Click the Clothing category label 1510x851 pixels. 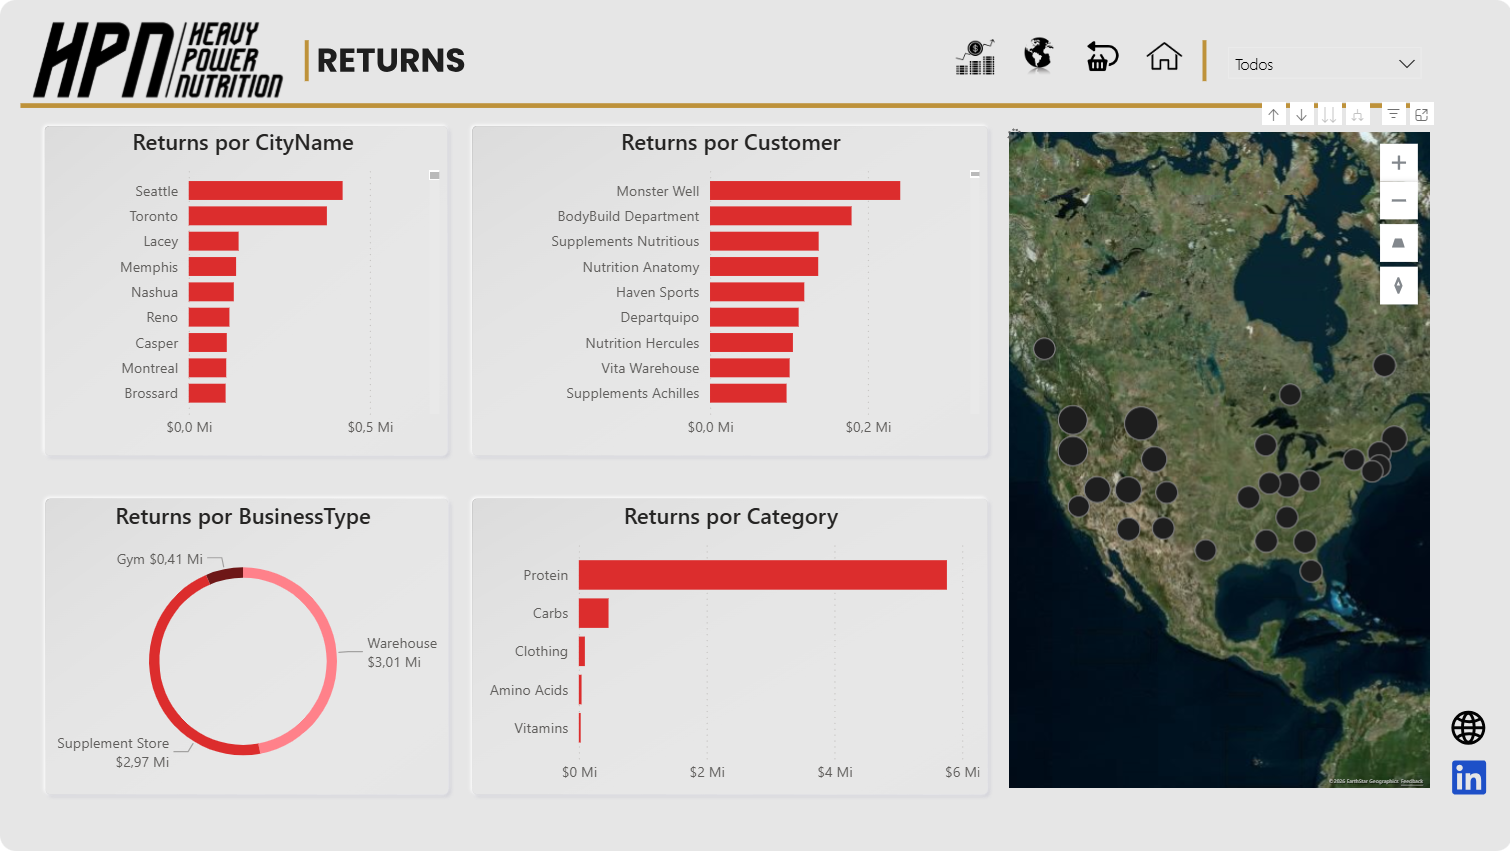(x=541, y=651)
